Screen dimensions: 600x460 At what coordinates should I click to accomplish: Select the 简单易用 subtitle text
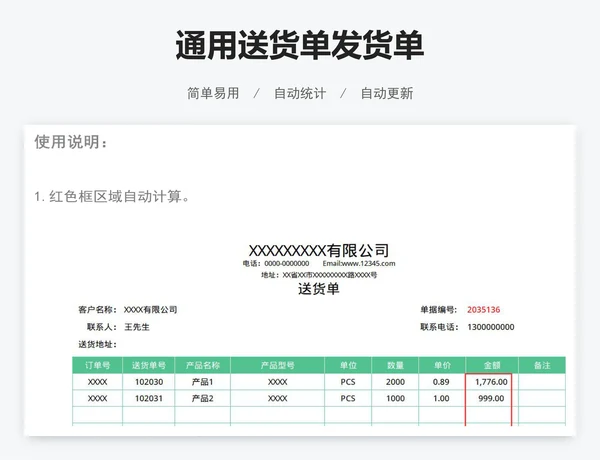(x=213, y=93)
